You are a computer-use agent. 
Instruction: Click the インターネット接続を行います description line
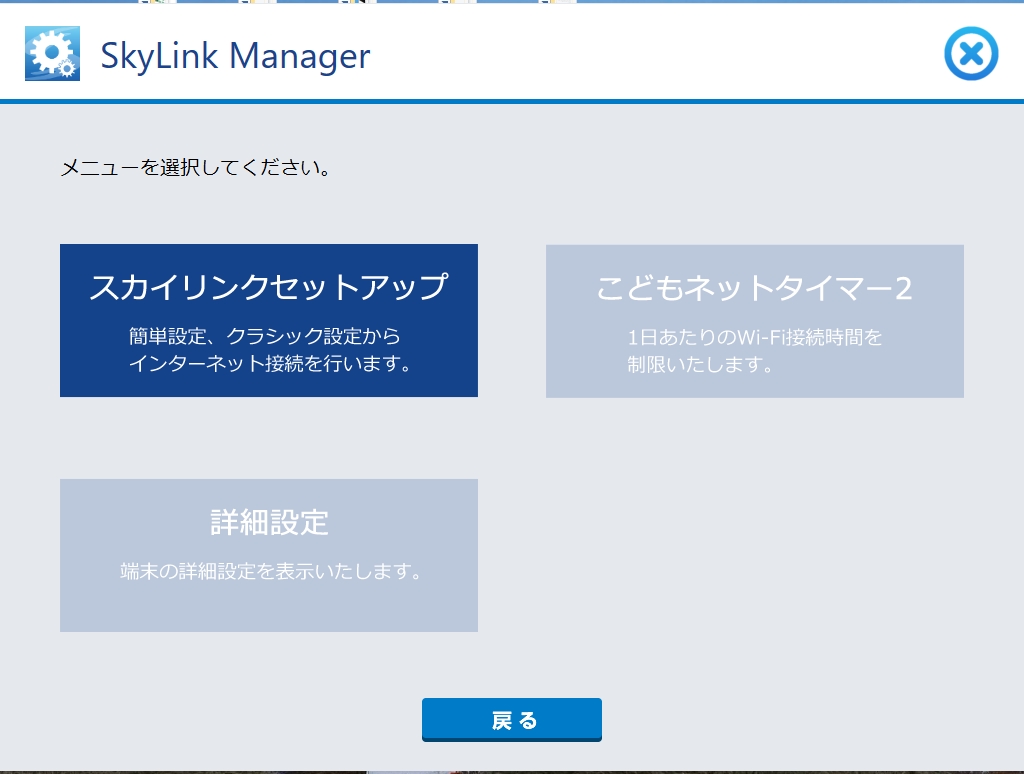[x=270, y=364]
